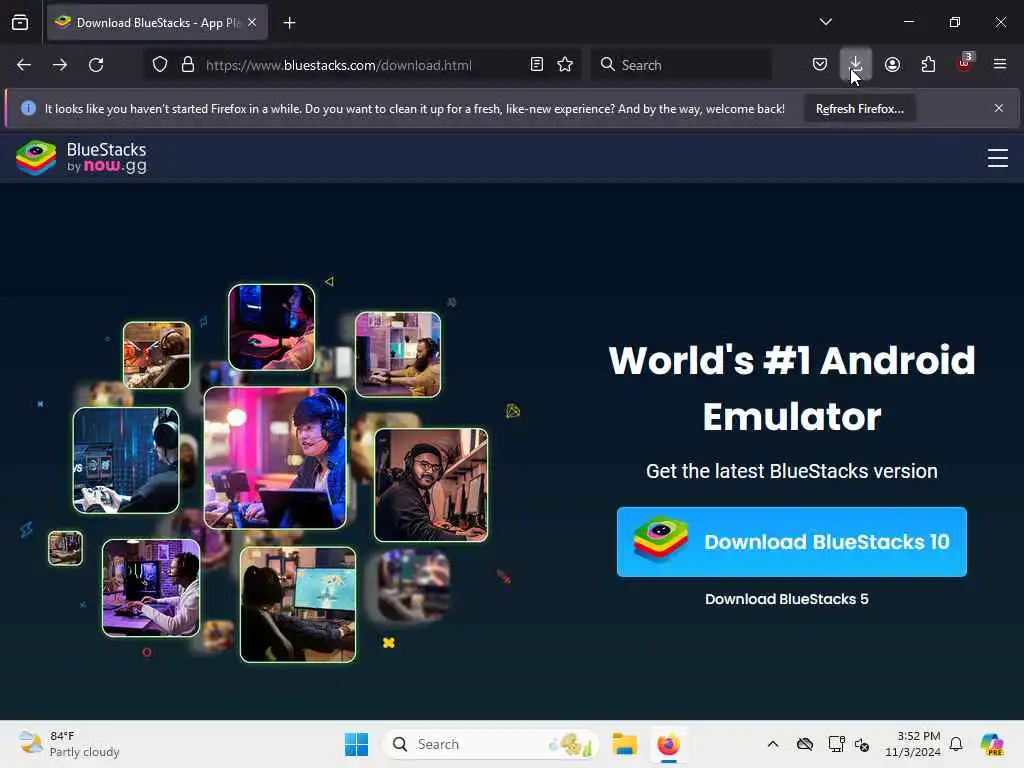
Task: Bookmark this page with star icon
Action: click(x=566, y=64)
